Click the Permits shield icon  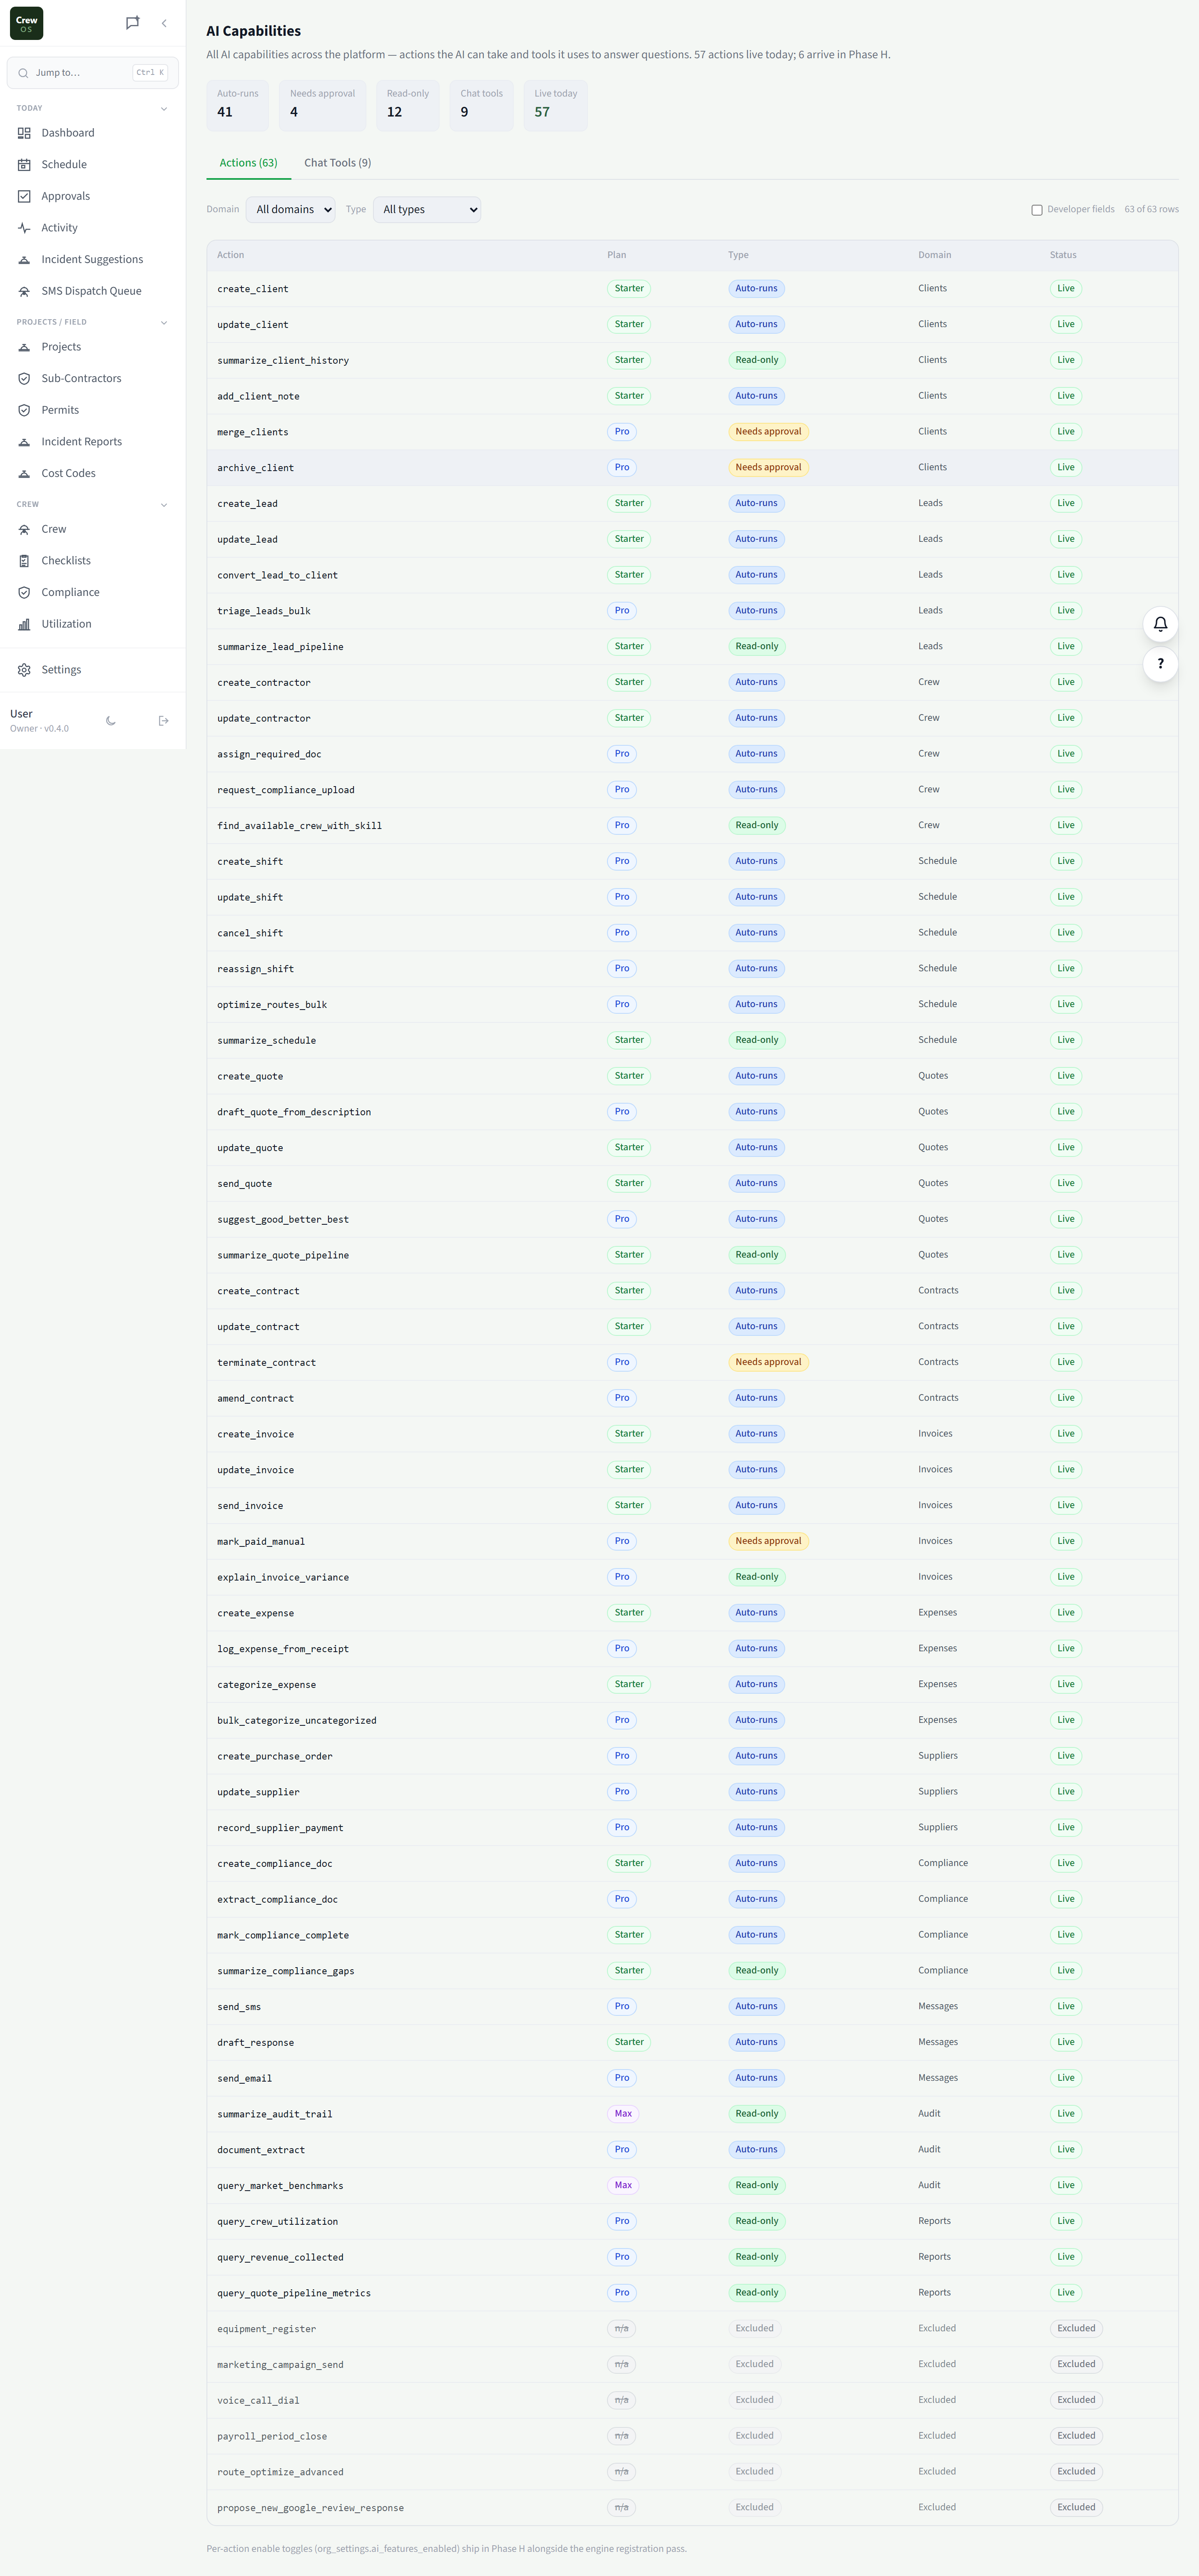click(x=24, y=410)
